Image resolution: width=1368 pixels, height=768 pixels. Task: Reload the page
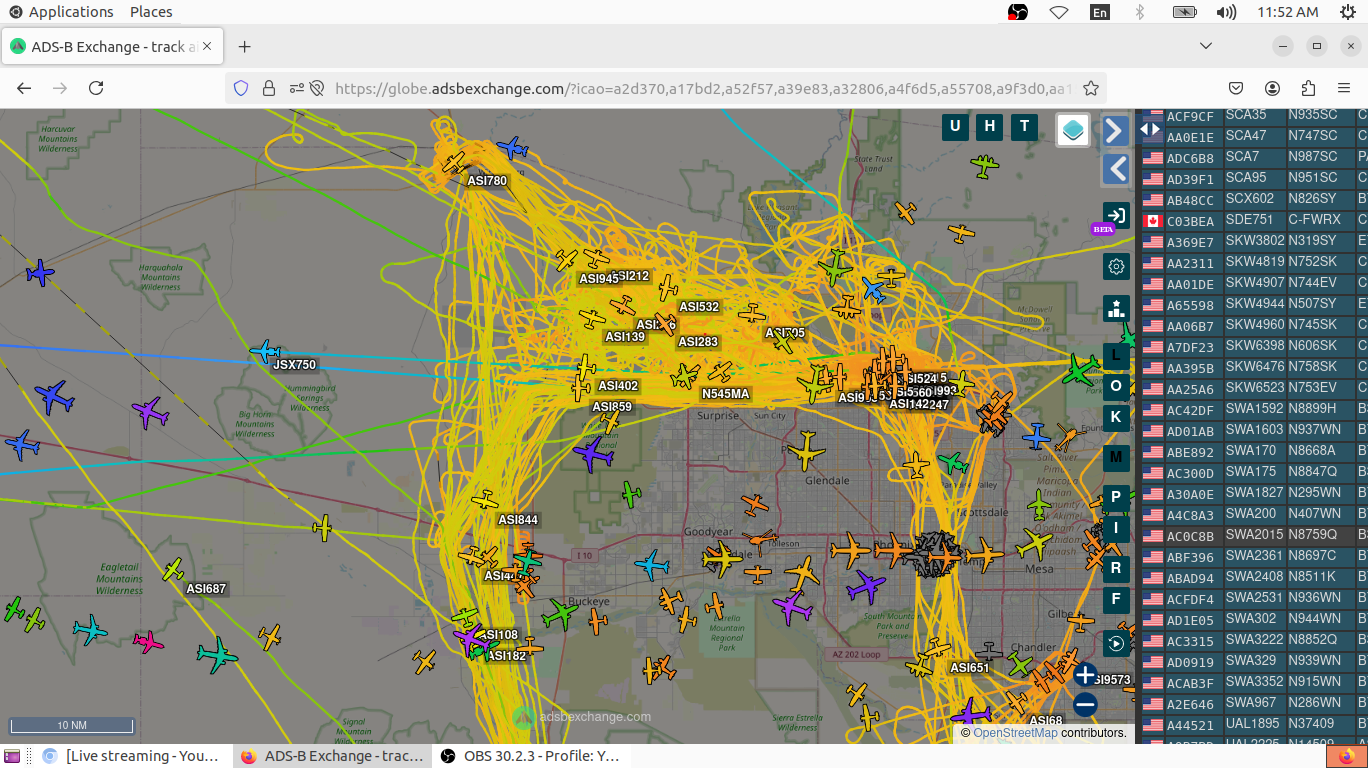pyautogui.click(x=96, y=88)
